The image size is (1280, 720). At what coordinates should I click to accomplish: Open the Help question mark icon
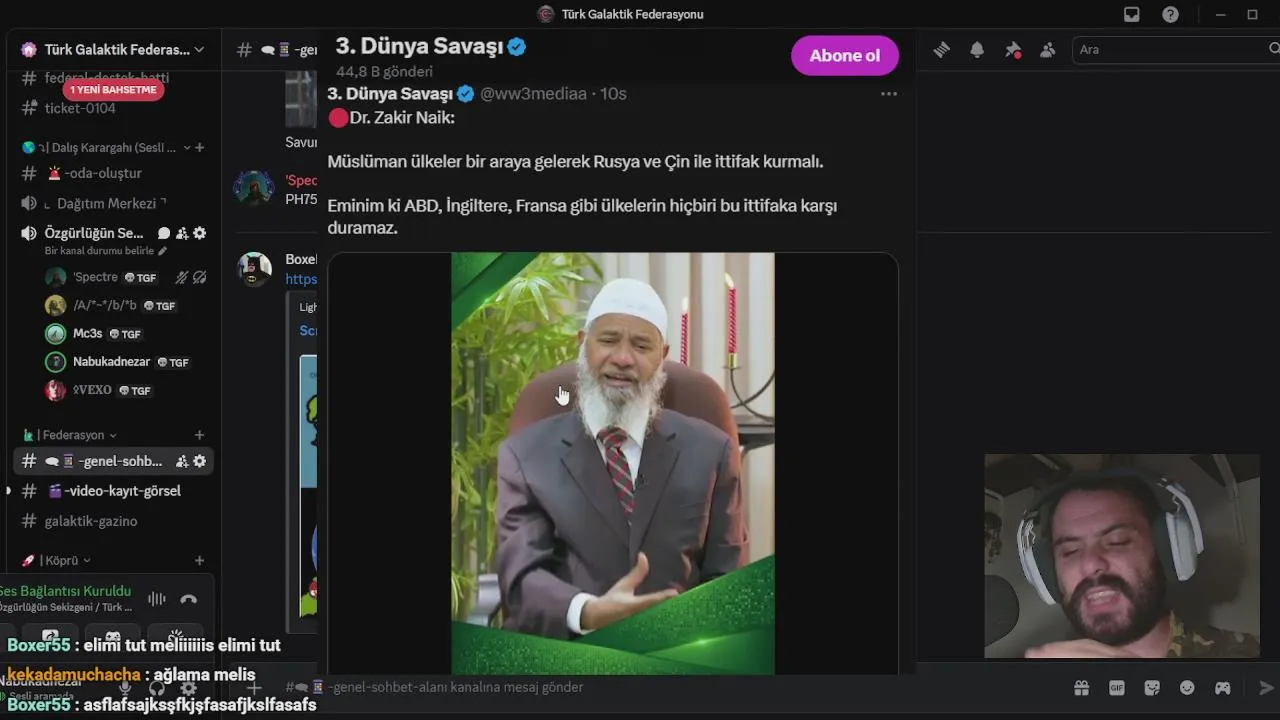pos(1170,14)
